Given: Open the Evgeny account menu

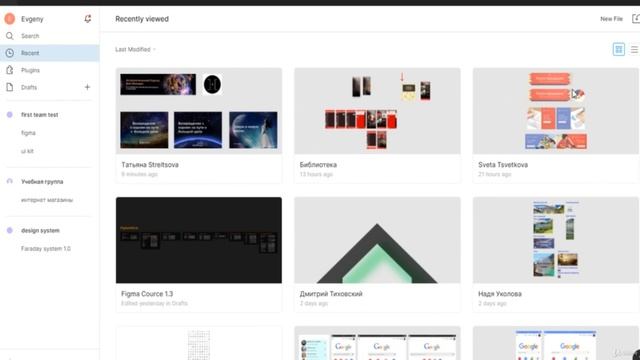Looking at the screenshot, I should point(32,19).
